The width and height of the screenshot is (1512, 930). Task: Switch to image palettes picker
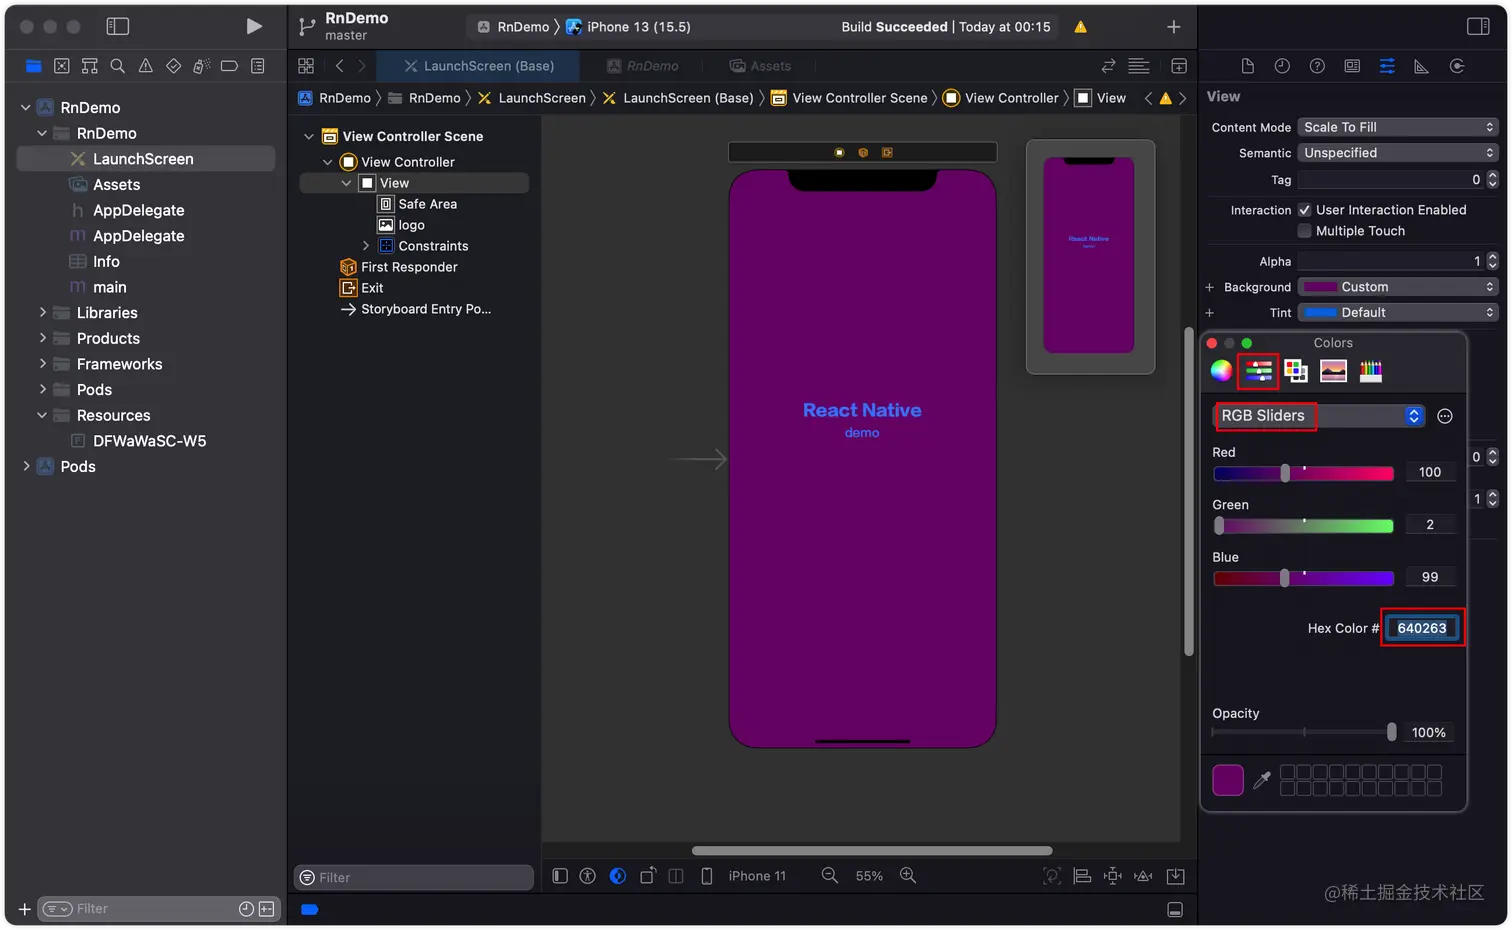pos(1333,371)
